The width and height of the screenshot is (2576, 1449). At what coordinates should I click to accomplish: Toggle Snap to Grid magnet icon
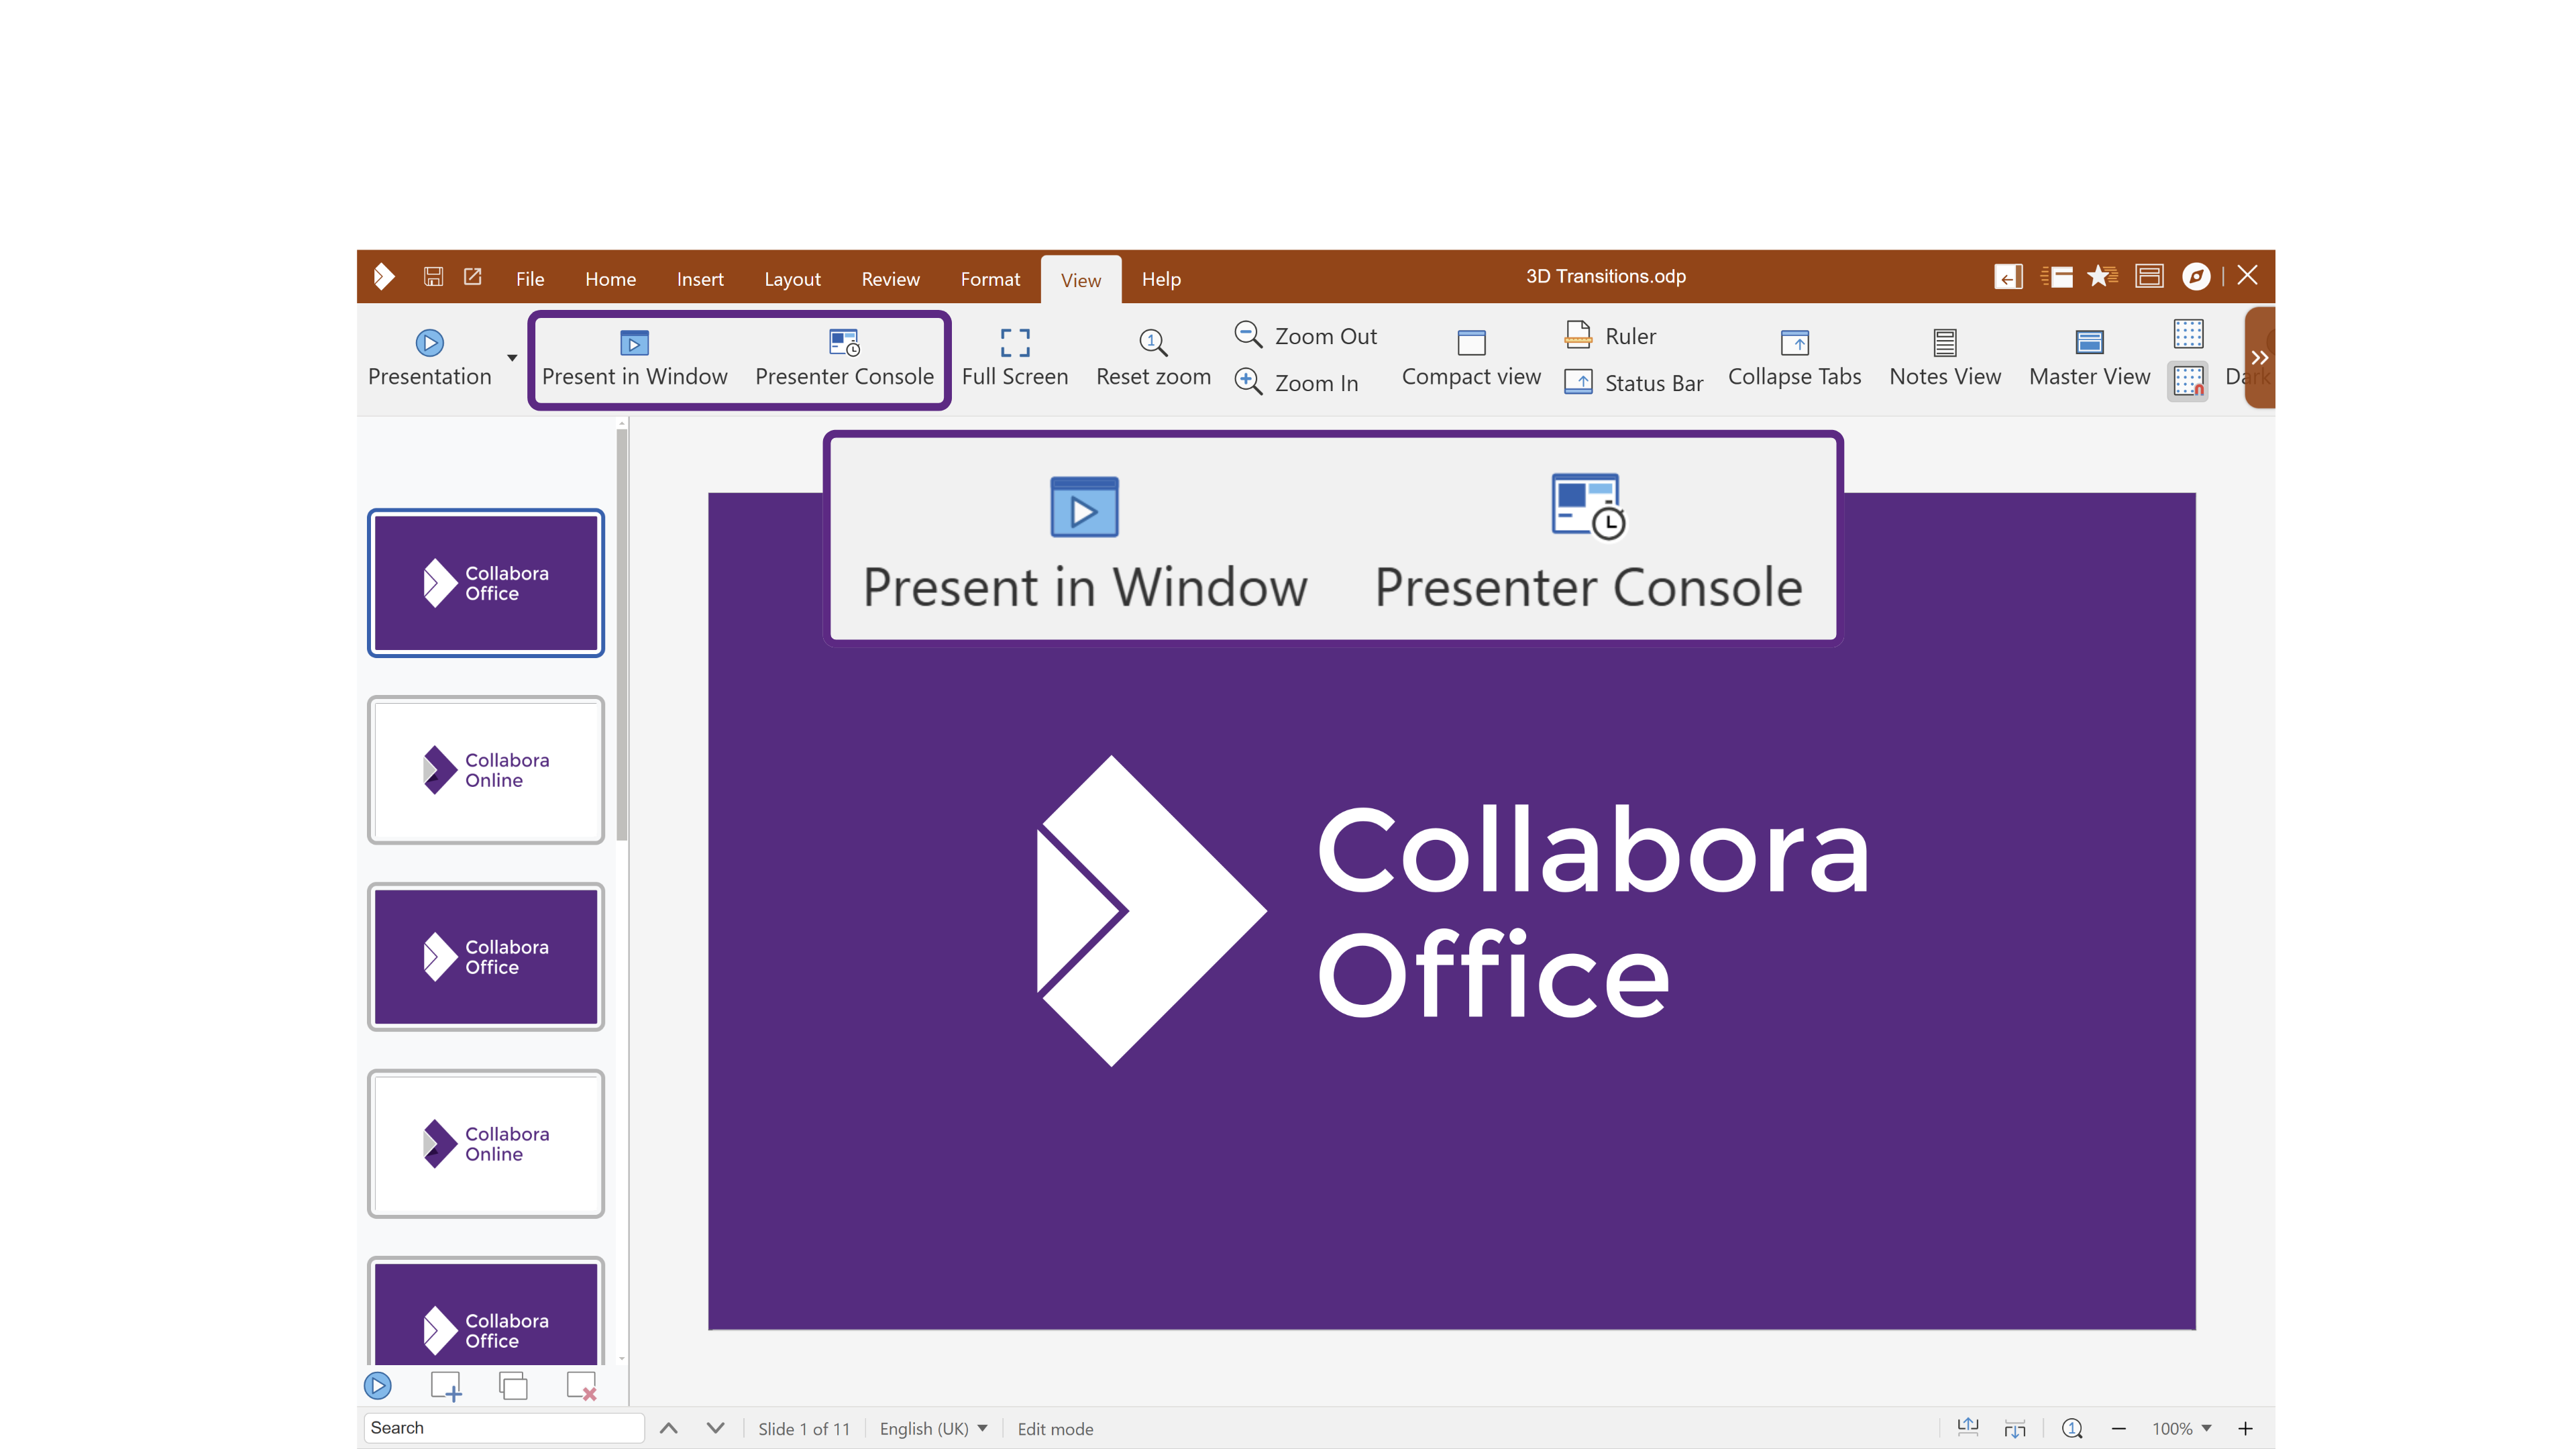pyautogui.click(x=2188, y=381)
